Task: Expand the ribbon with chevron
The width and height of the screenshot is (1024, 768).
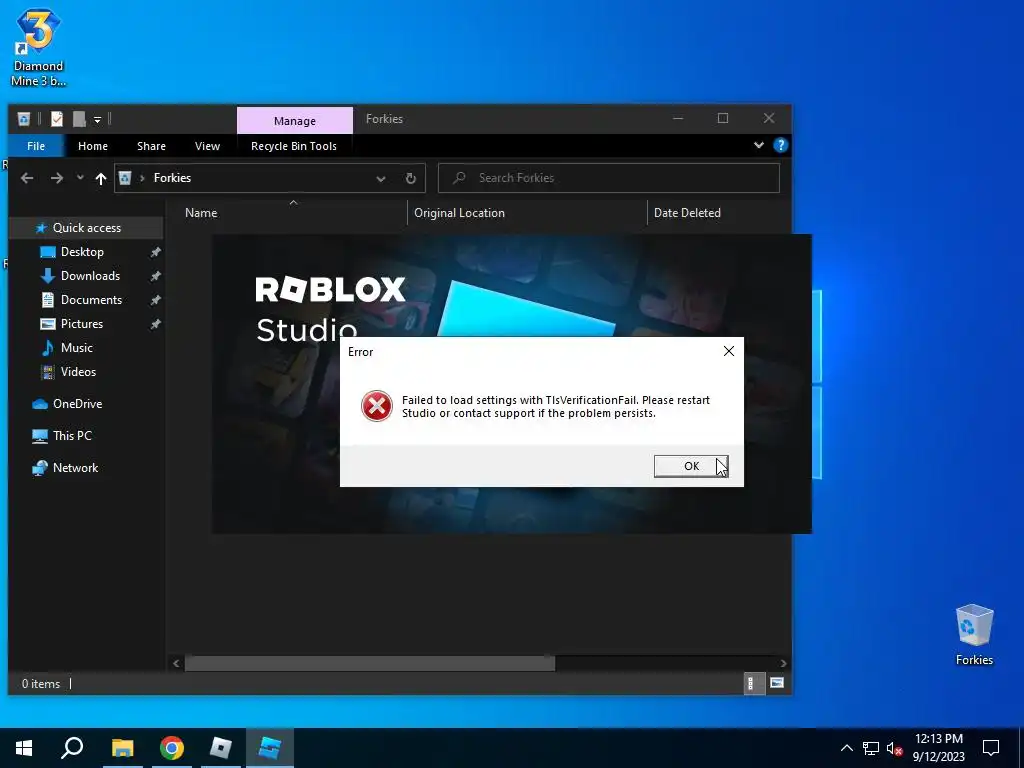Action: coord(759,145)
